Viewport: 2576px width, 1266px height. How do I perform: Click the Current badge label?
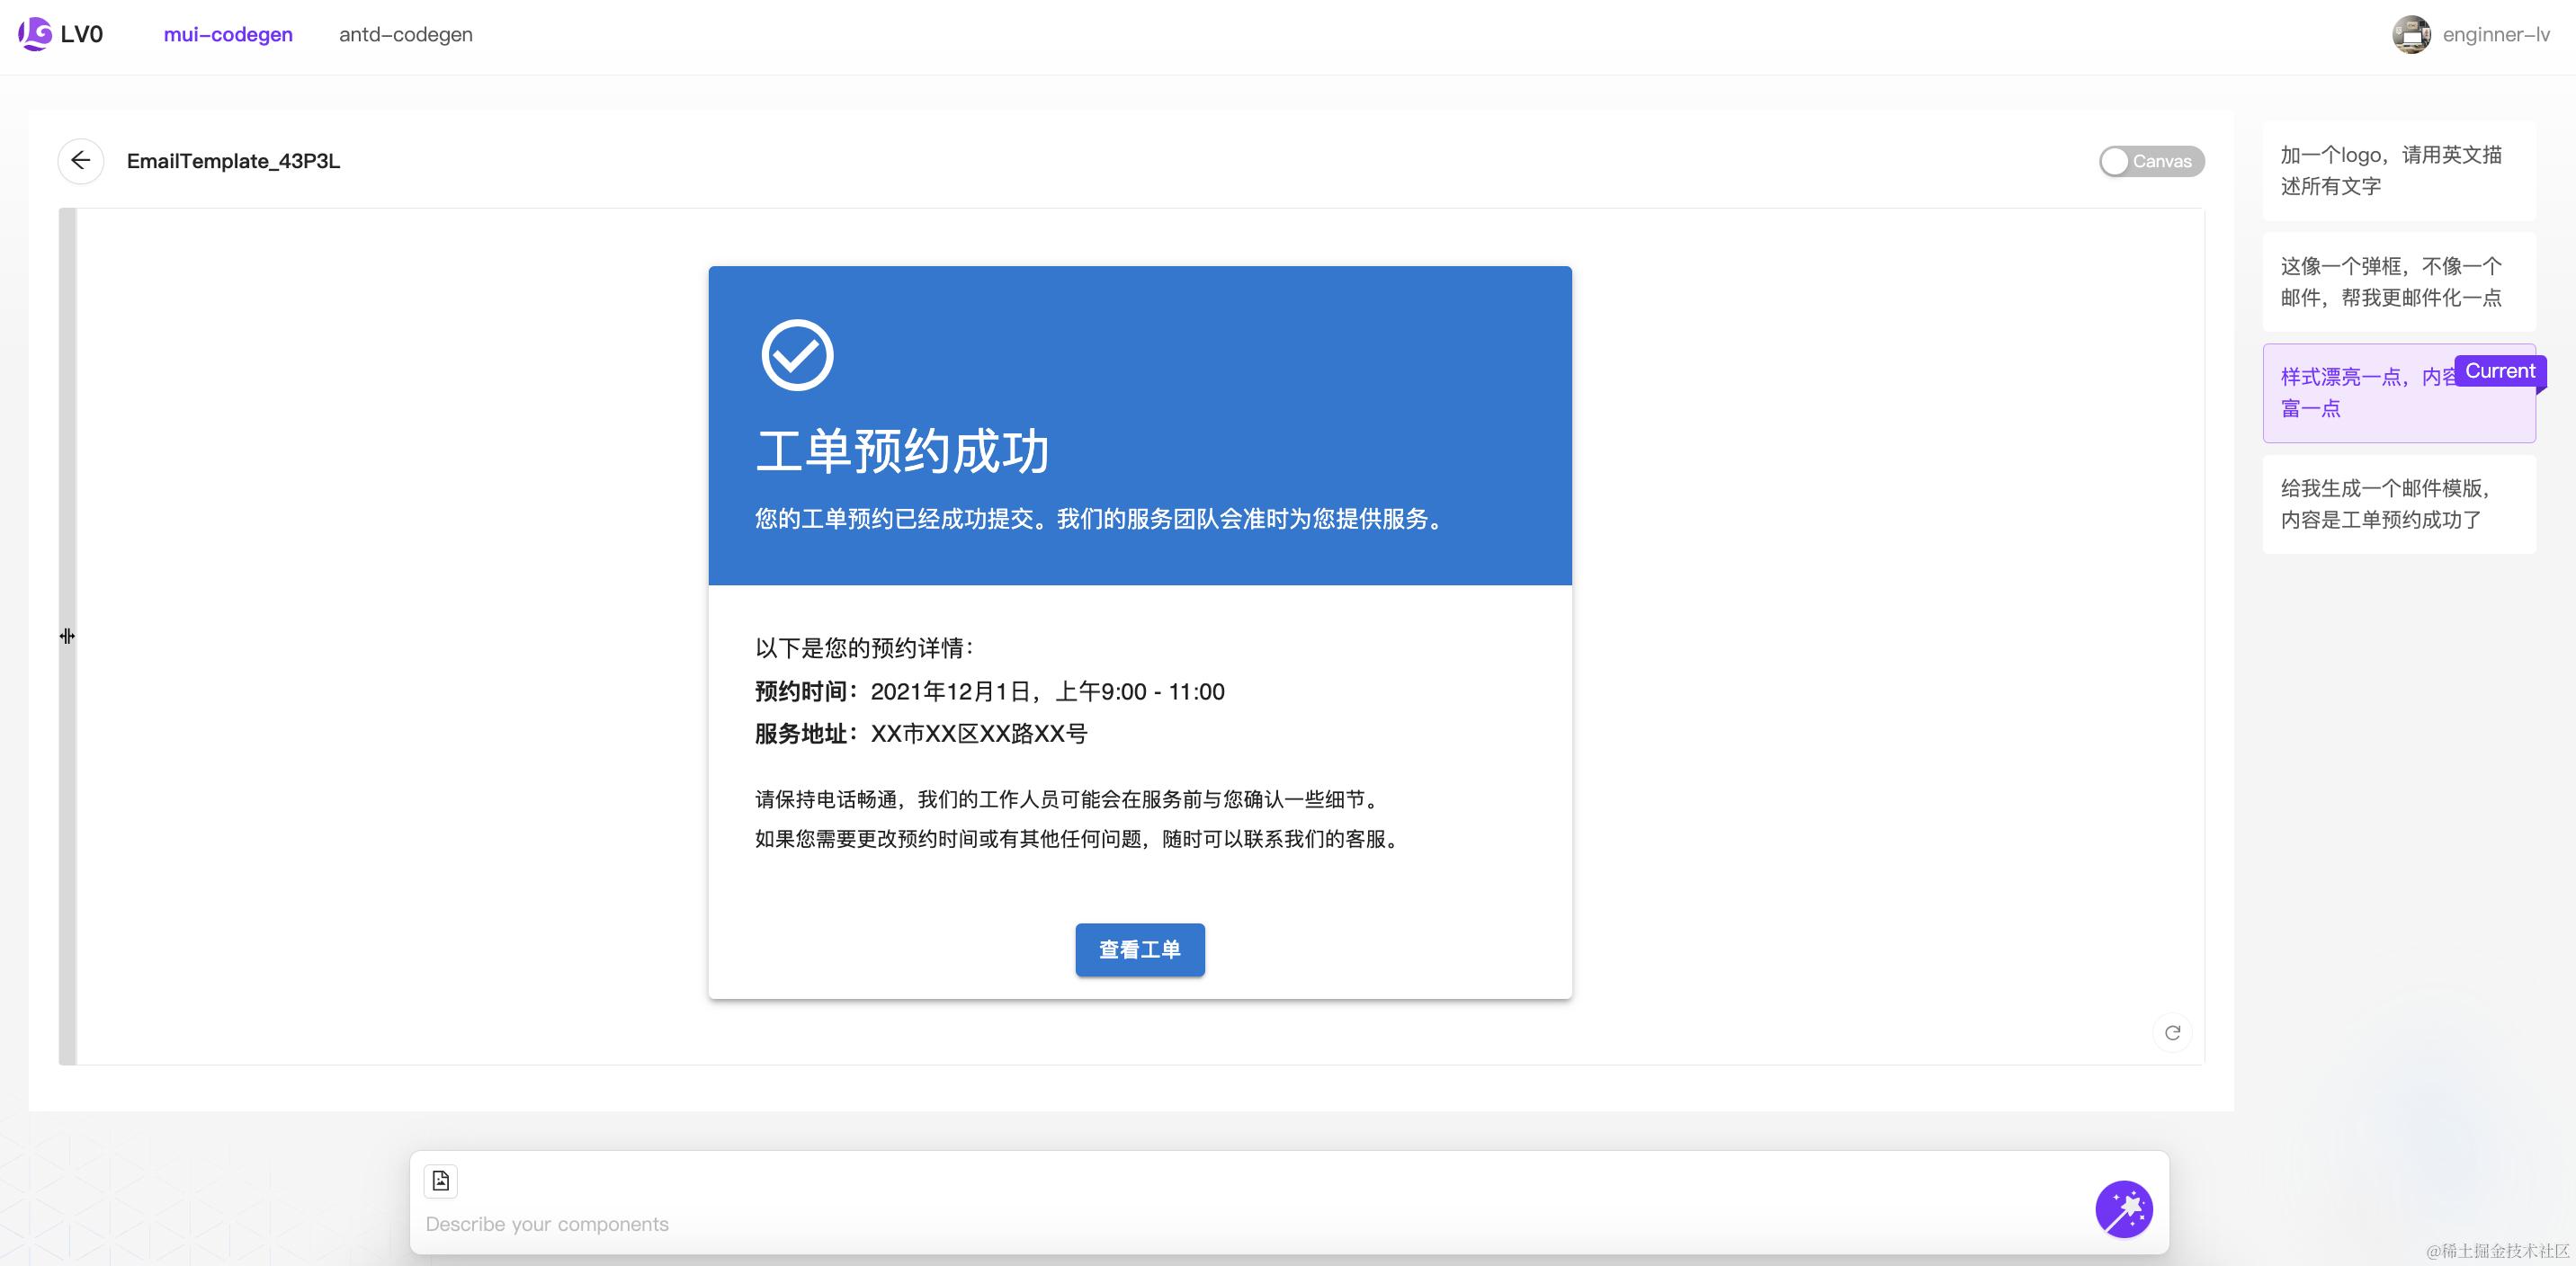tap(2500, 371)
